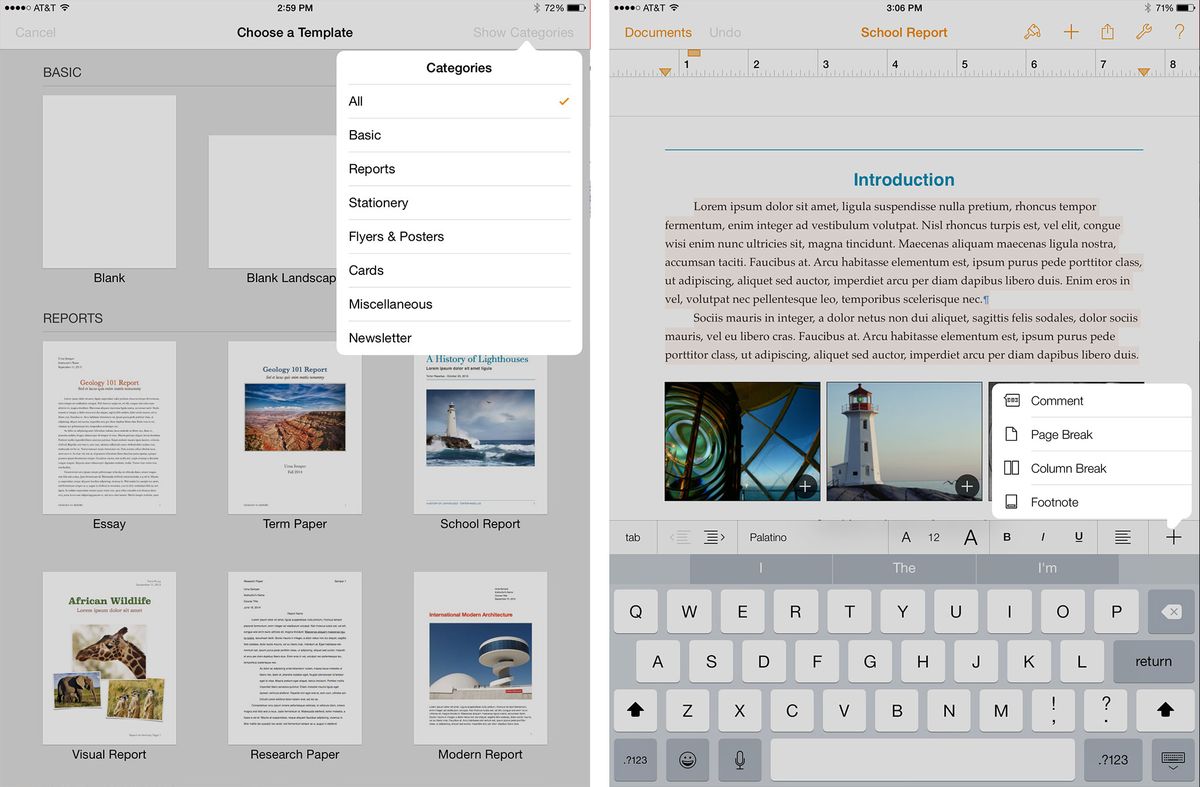Dismiss the keyboard with the keyboard icon
Screen dimensions: 1200x787
(1172, 760)
